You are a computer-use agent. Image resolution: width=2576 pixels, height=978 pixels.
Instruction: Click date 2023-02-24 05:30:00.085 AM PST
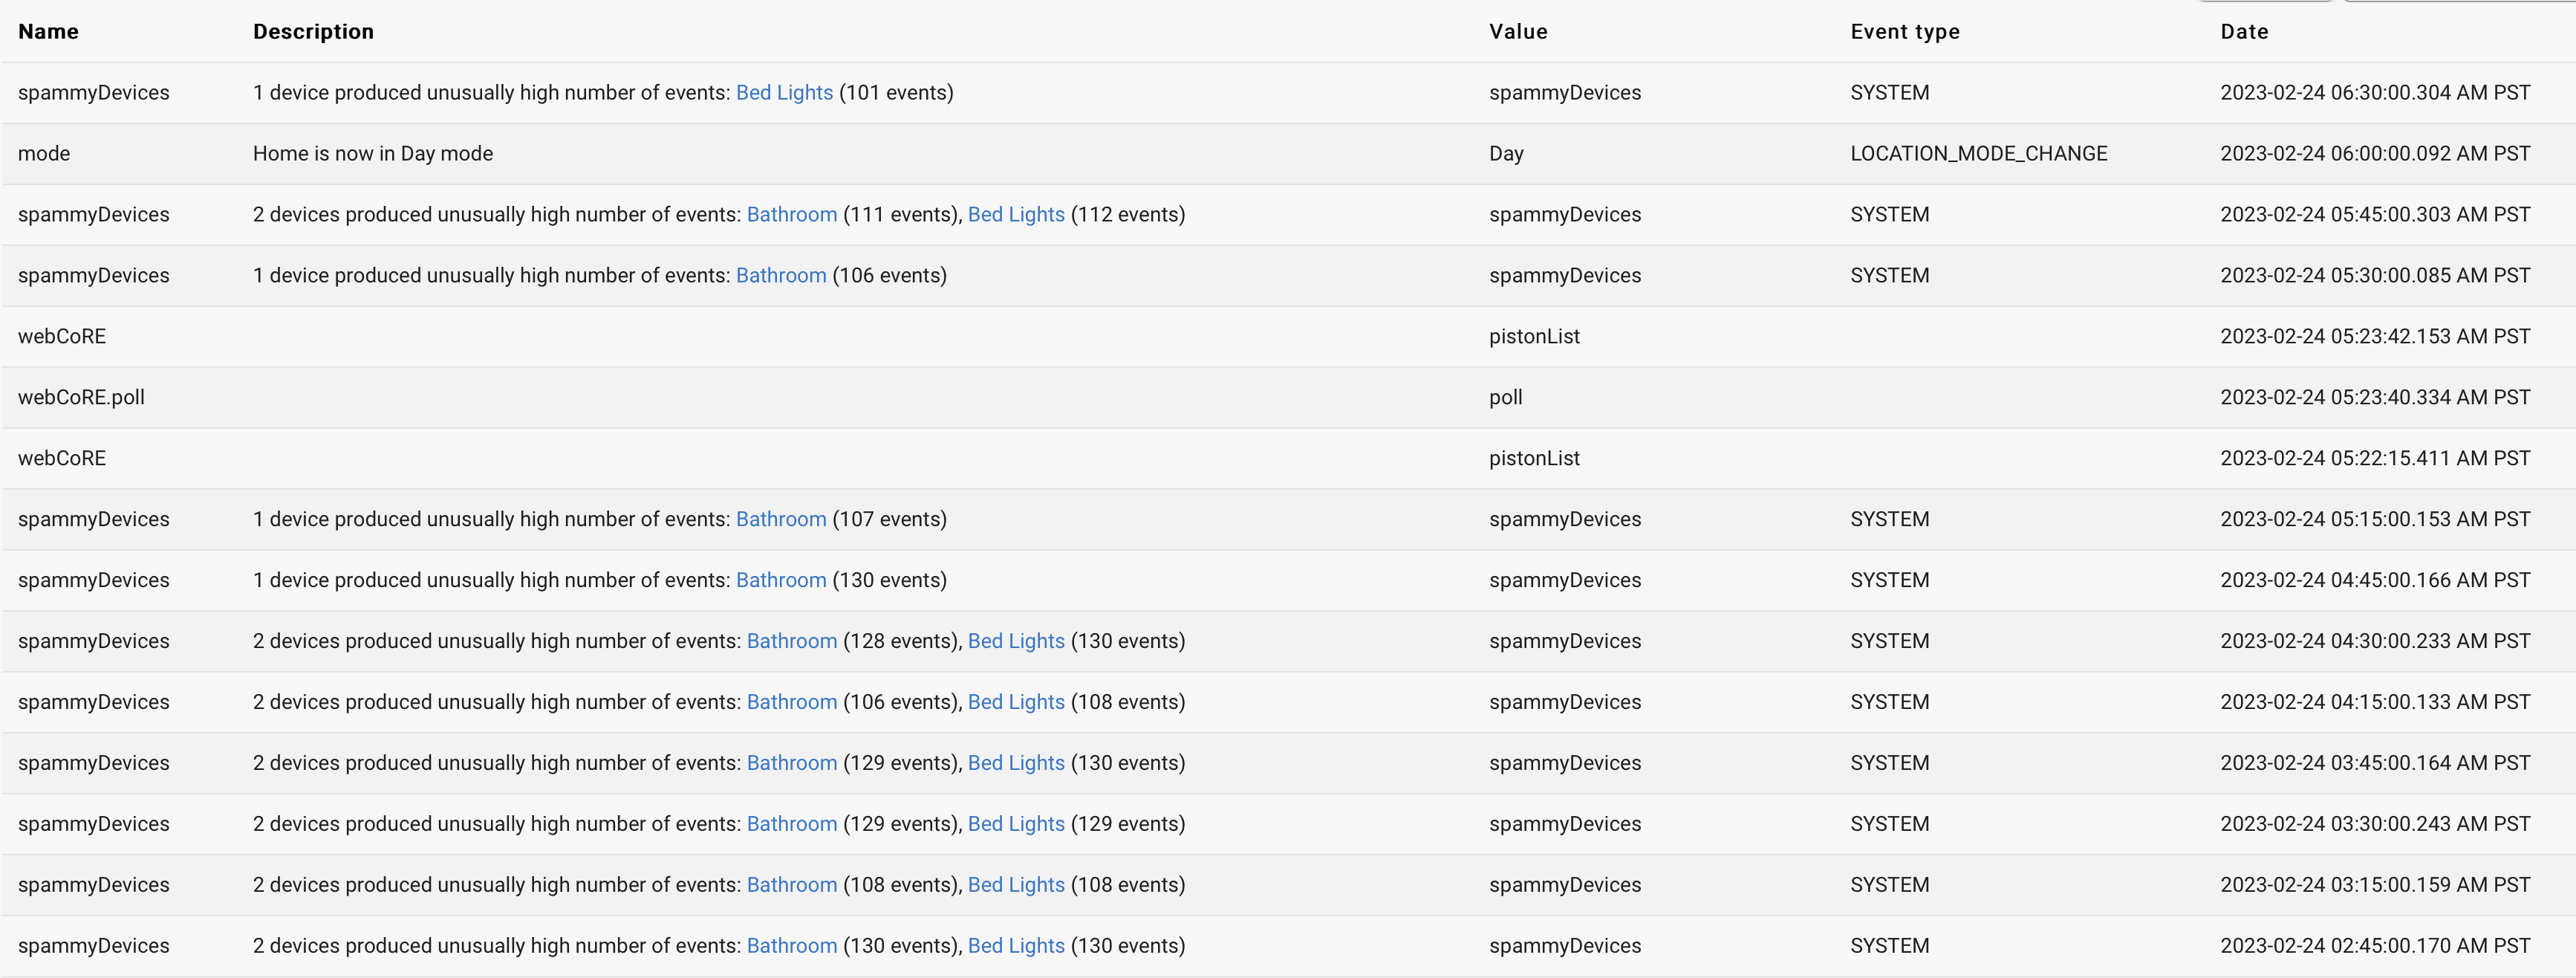click(x=2375, y=276)
